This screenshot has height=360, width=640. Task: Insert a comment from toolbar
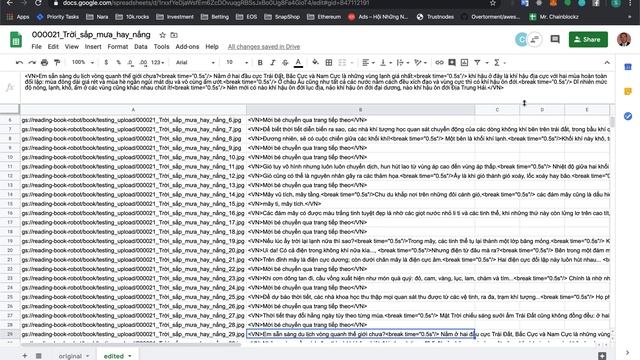pos(452,62)
